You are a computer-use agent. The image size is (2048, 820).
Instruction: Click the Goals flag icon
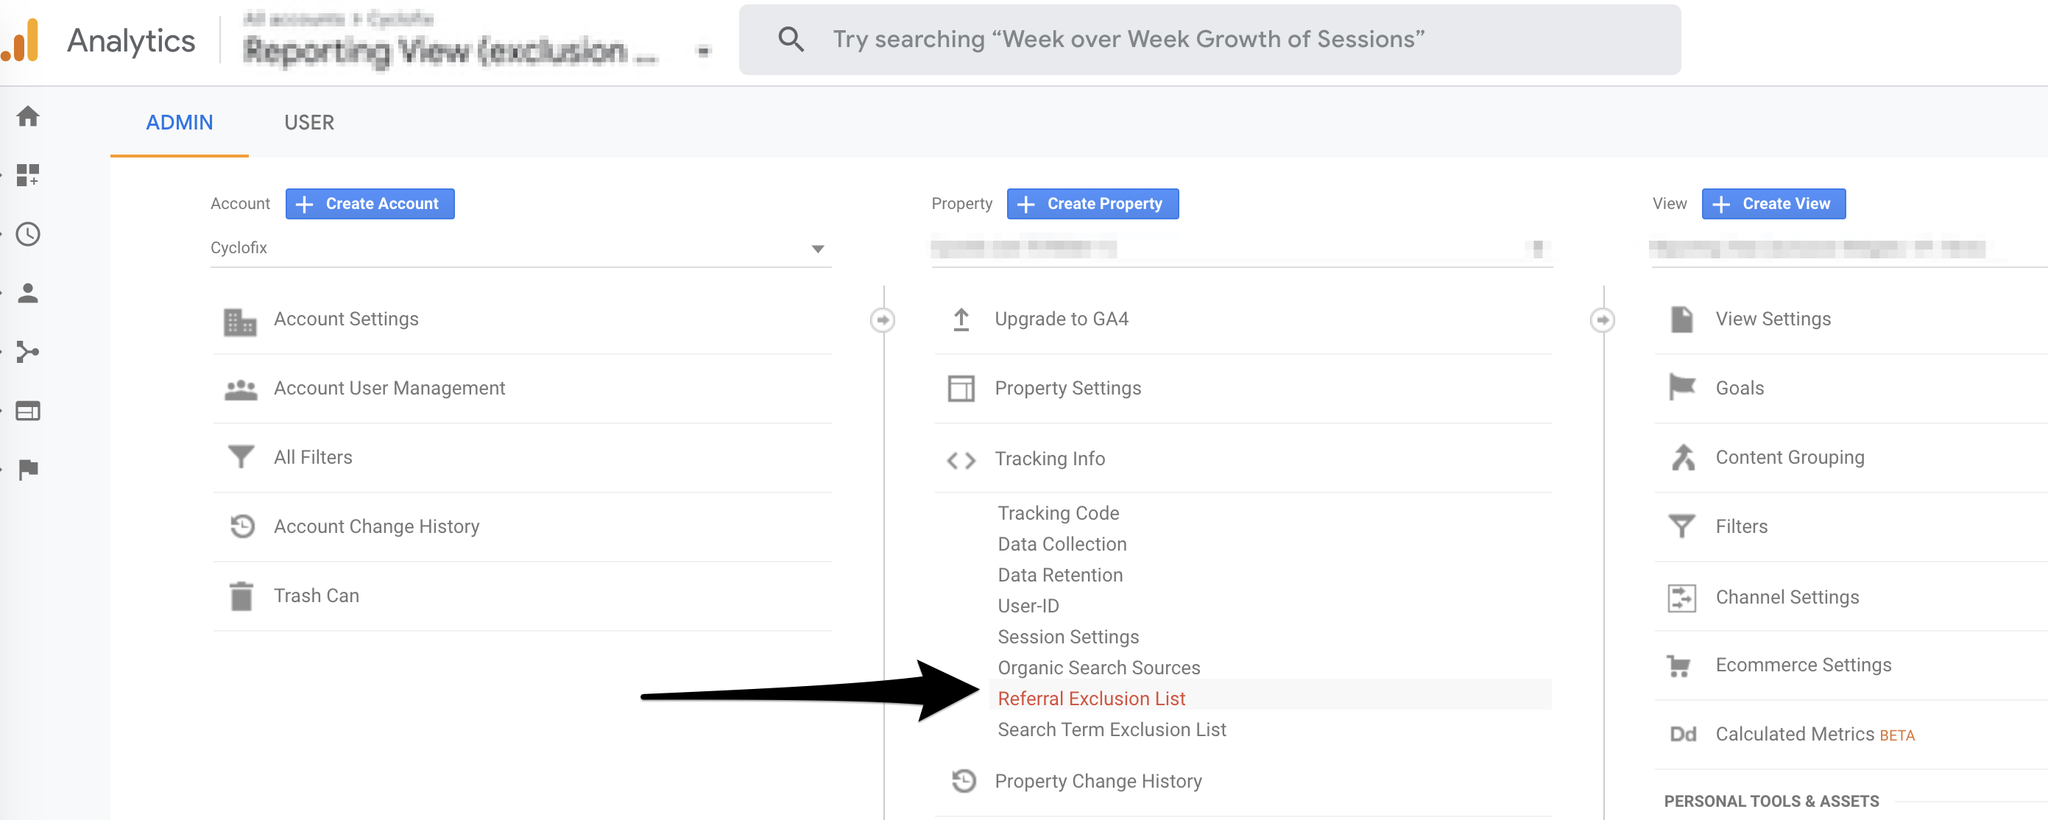[1682, 387]
